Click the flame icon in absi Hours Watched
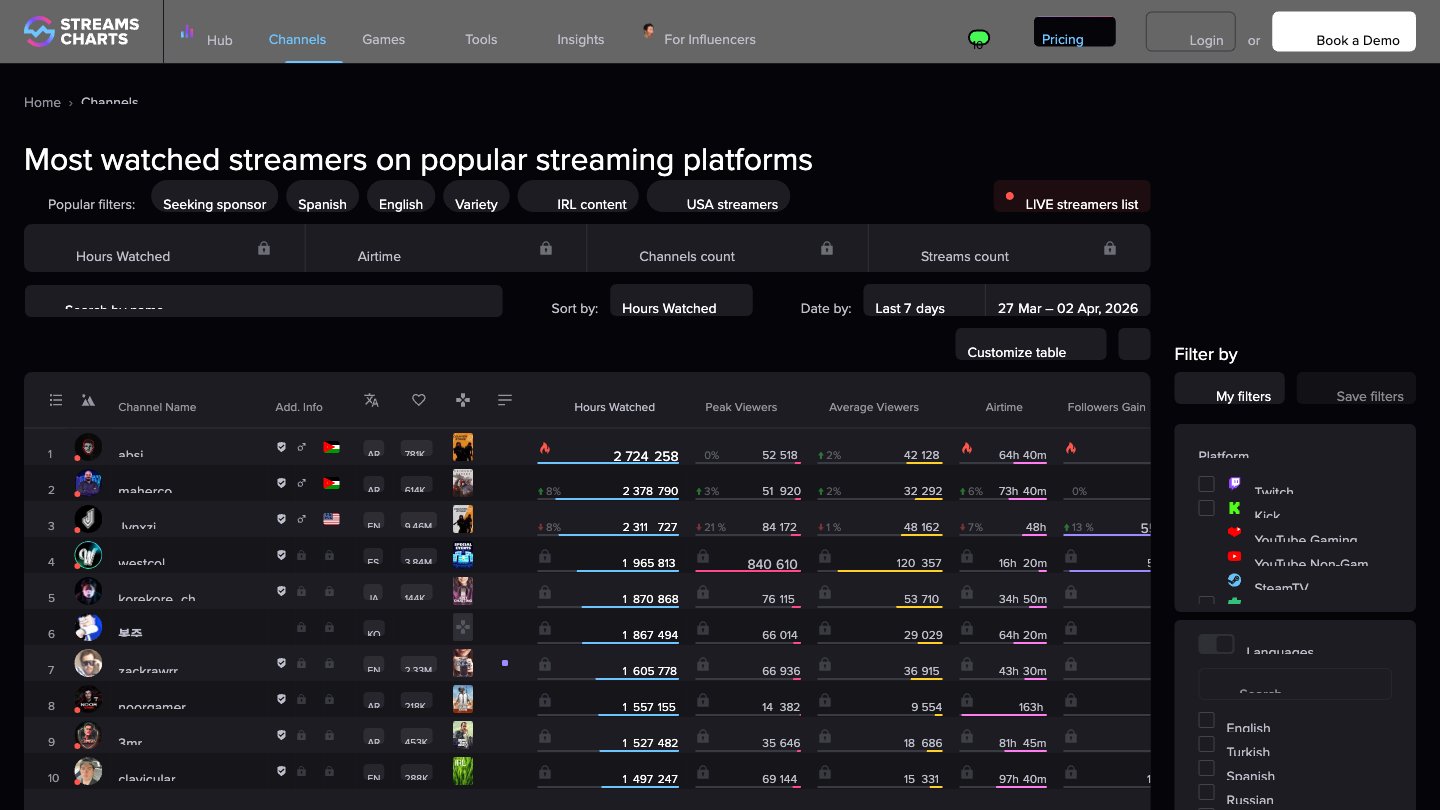The width and height of the screenshot is (1440, 810). [545, 448]
